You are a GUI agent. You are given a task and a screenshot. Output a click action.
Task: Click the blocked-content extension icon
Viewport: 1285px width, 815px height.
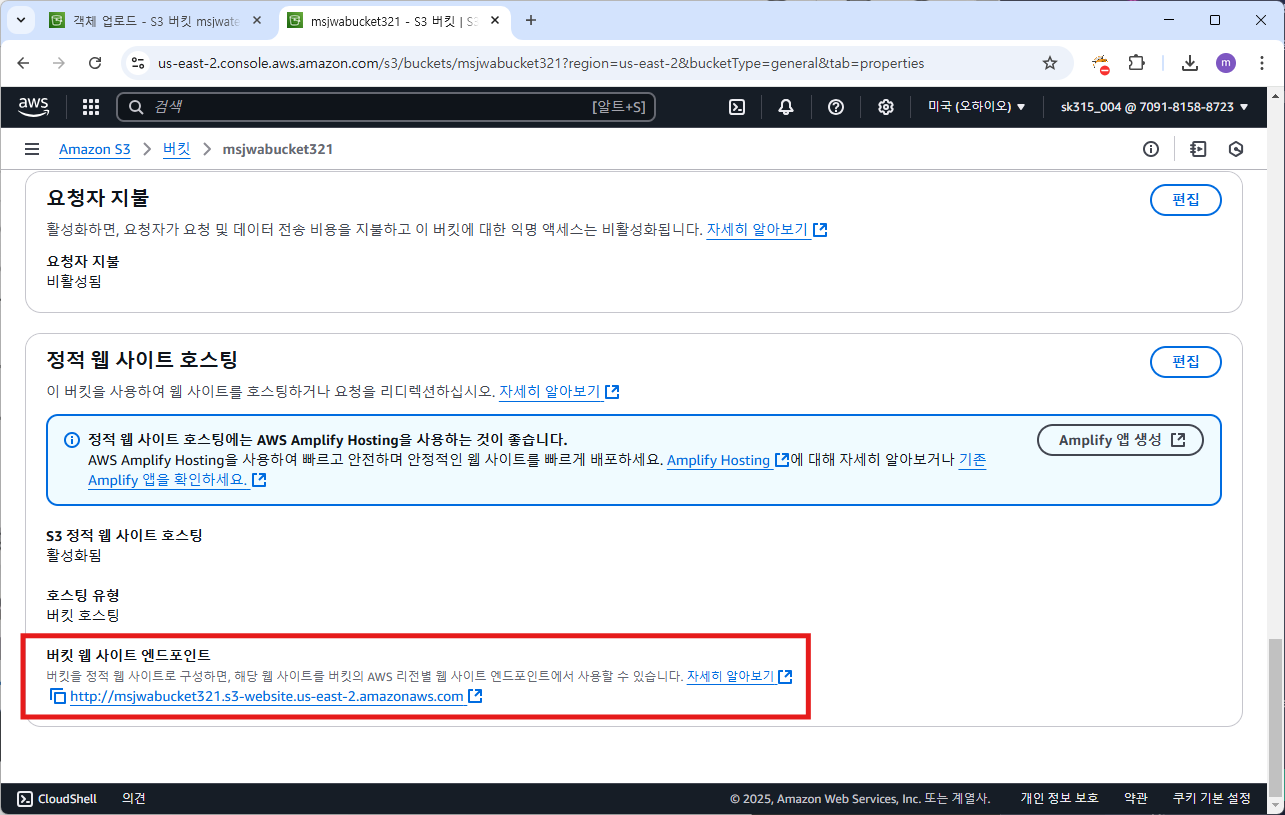tap(1100, 64)
